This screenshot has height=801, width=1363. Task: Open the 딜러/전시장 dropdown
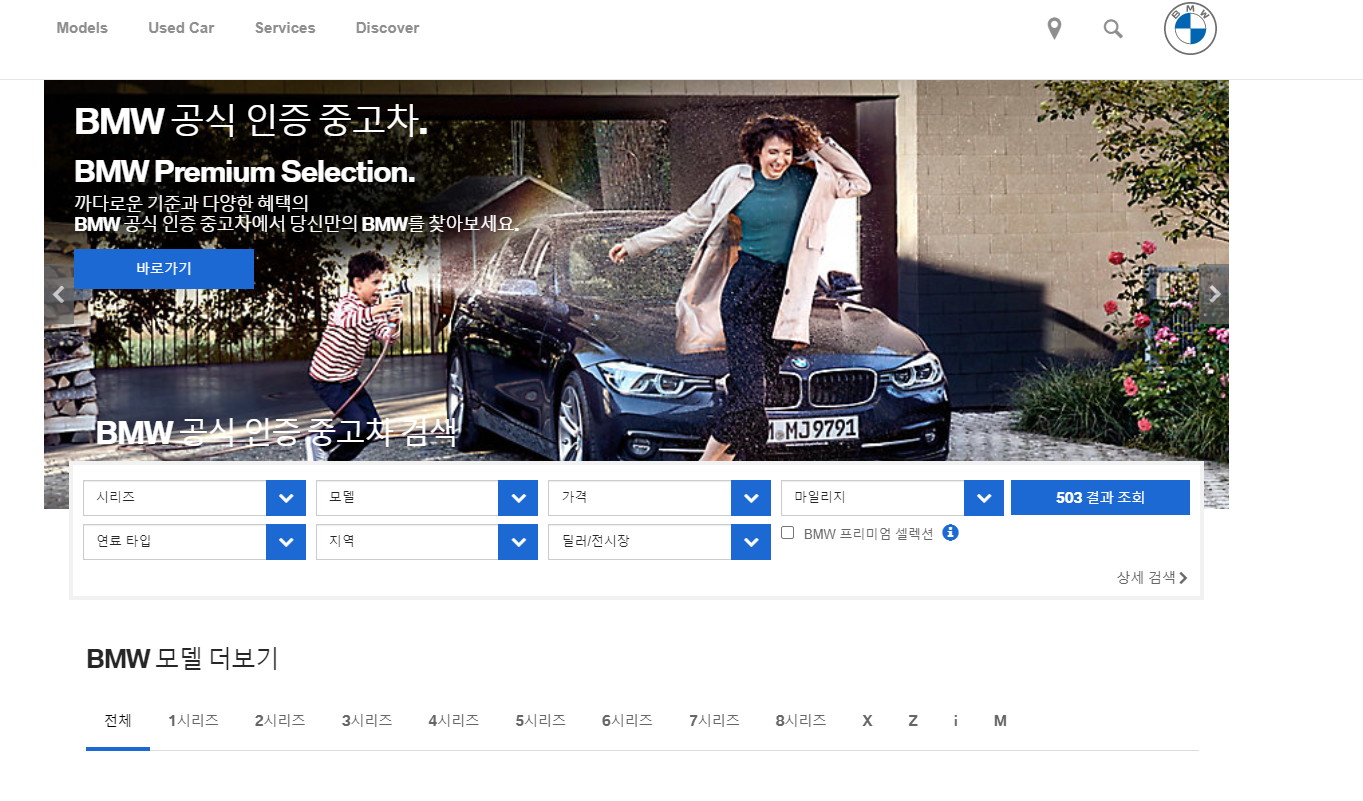659,542
